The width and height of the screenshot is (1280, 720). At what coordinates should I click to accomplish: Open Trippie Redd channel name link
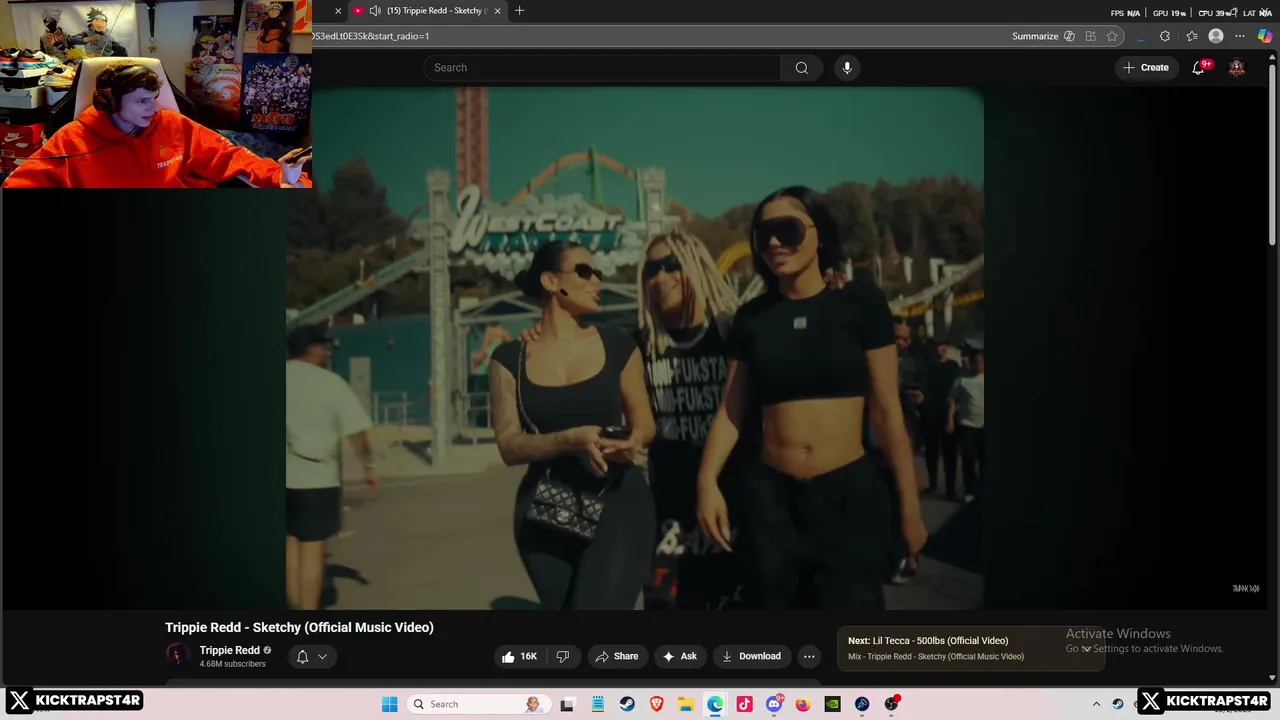[229, 650]
